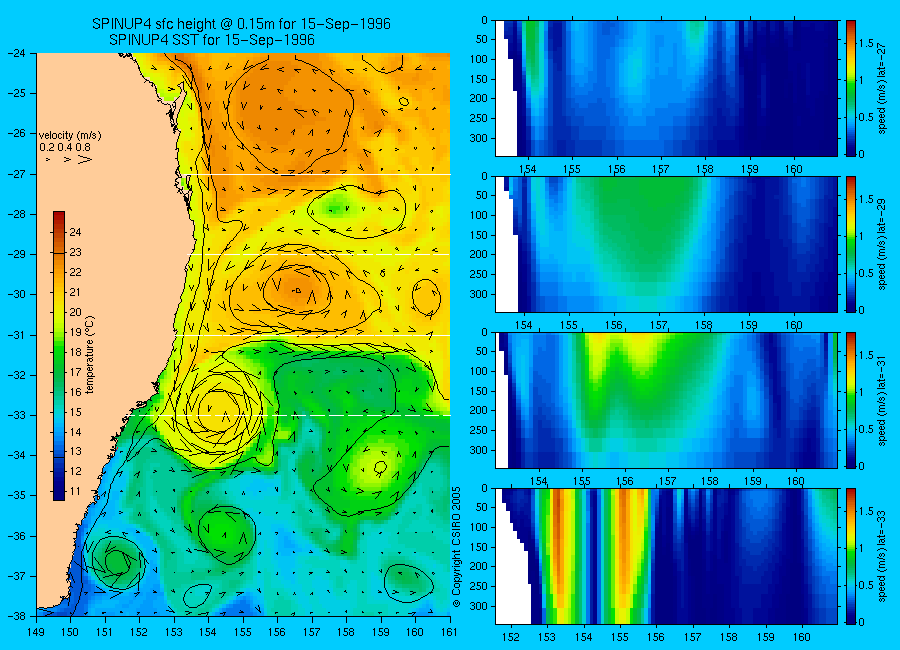Click the "11" tick on temperature color bar
The height and width of the screenshot is (650, 900).
click(75, 491)
